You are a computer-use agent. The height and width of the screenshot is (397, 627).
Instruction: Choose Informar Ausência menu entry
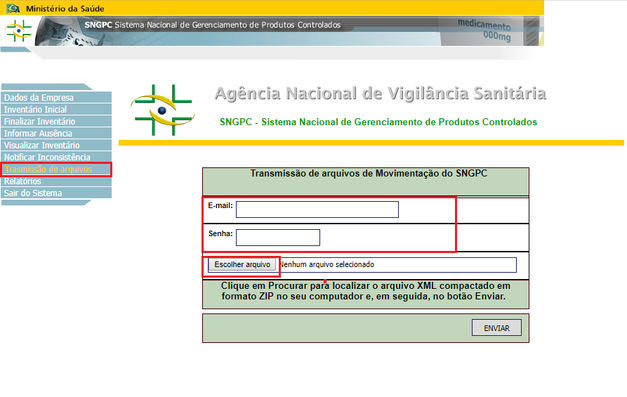click(56, 134)
